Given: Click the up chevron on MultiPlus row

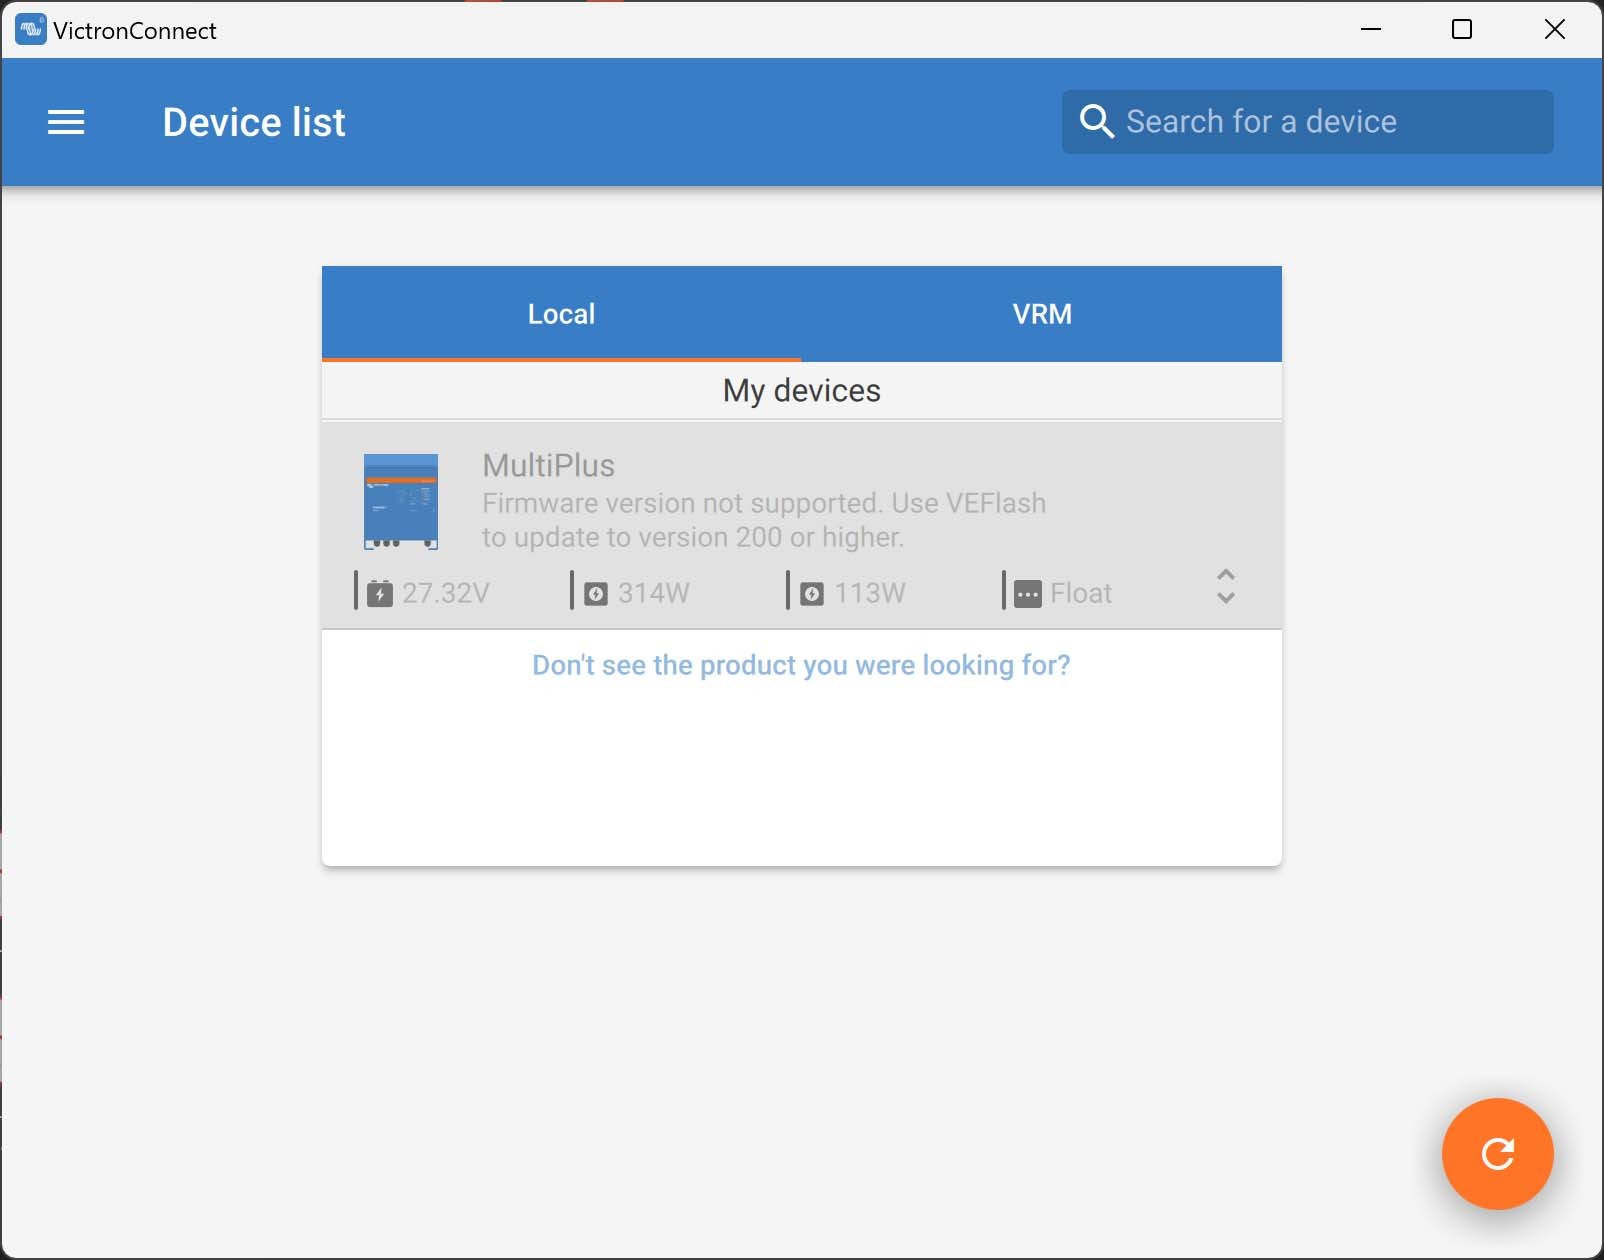Looking at the screenshot, I should (x=1225, y=575).
